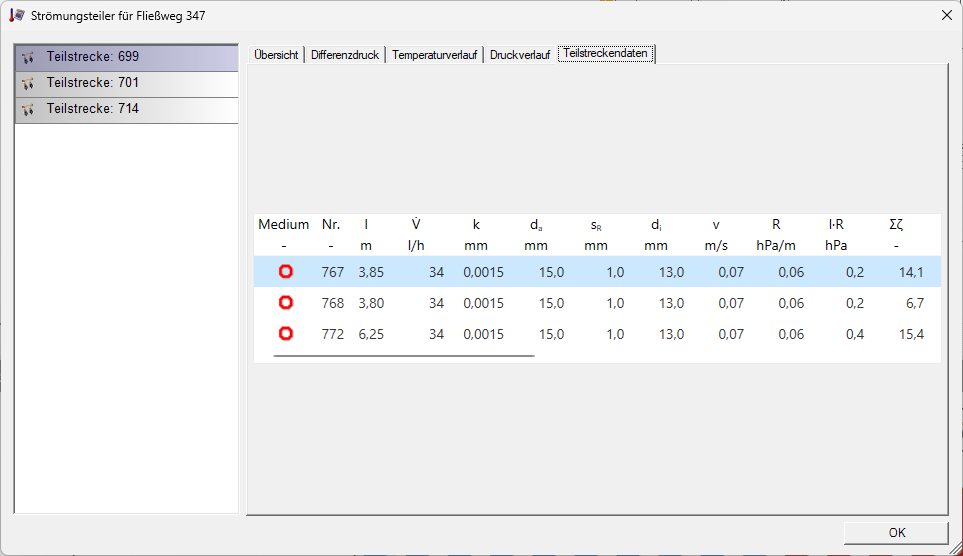Viewport: 963px width, 556px height.
Task: Click the length value 3,85
Action: (371, 272)
